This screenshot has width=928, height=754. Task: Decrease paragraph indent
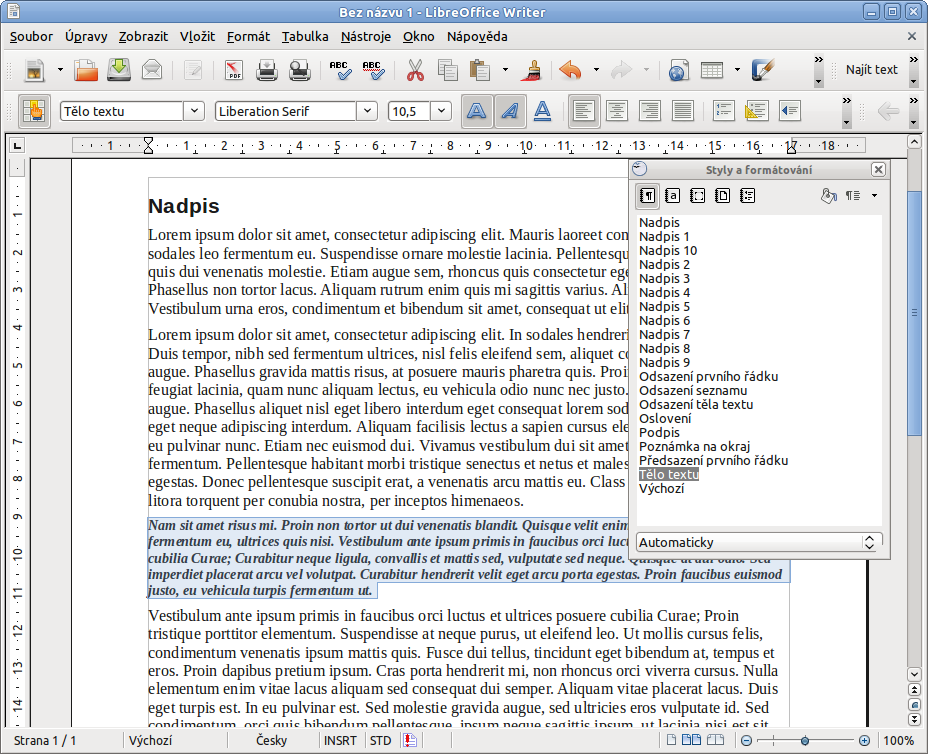point(790,111)
